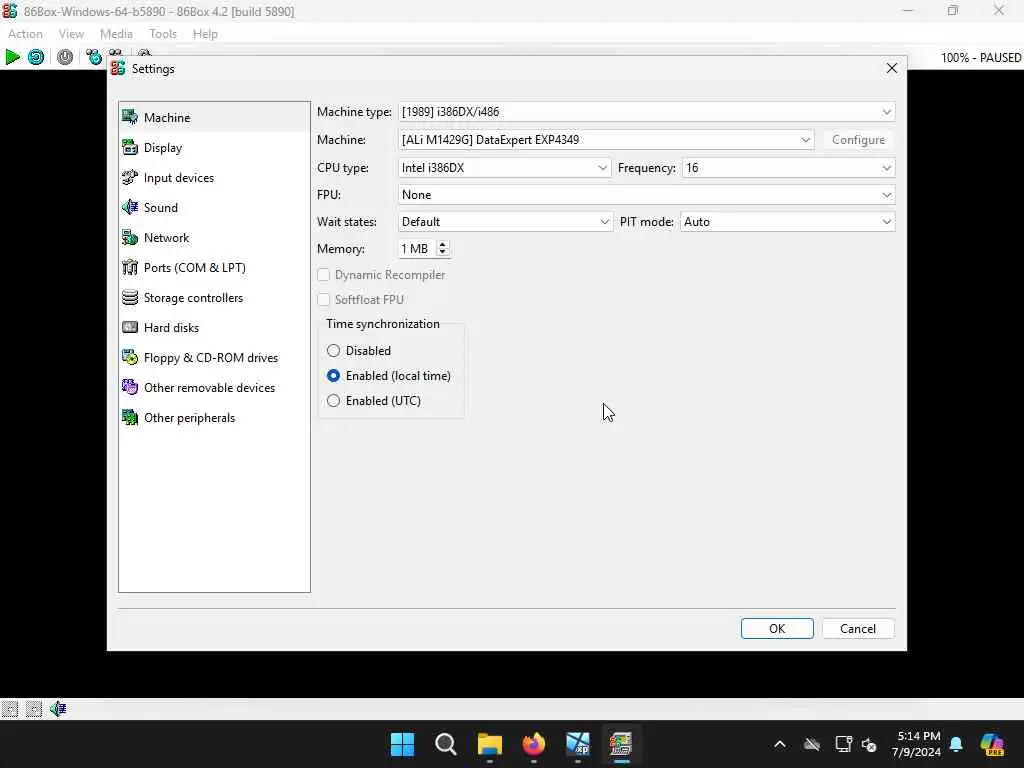Open the Action menu
Image resolution: width=1024 pixels, height=768 pixels.
pyautogui.click(x=25, y=34)
